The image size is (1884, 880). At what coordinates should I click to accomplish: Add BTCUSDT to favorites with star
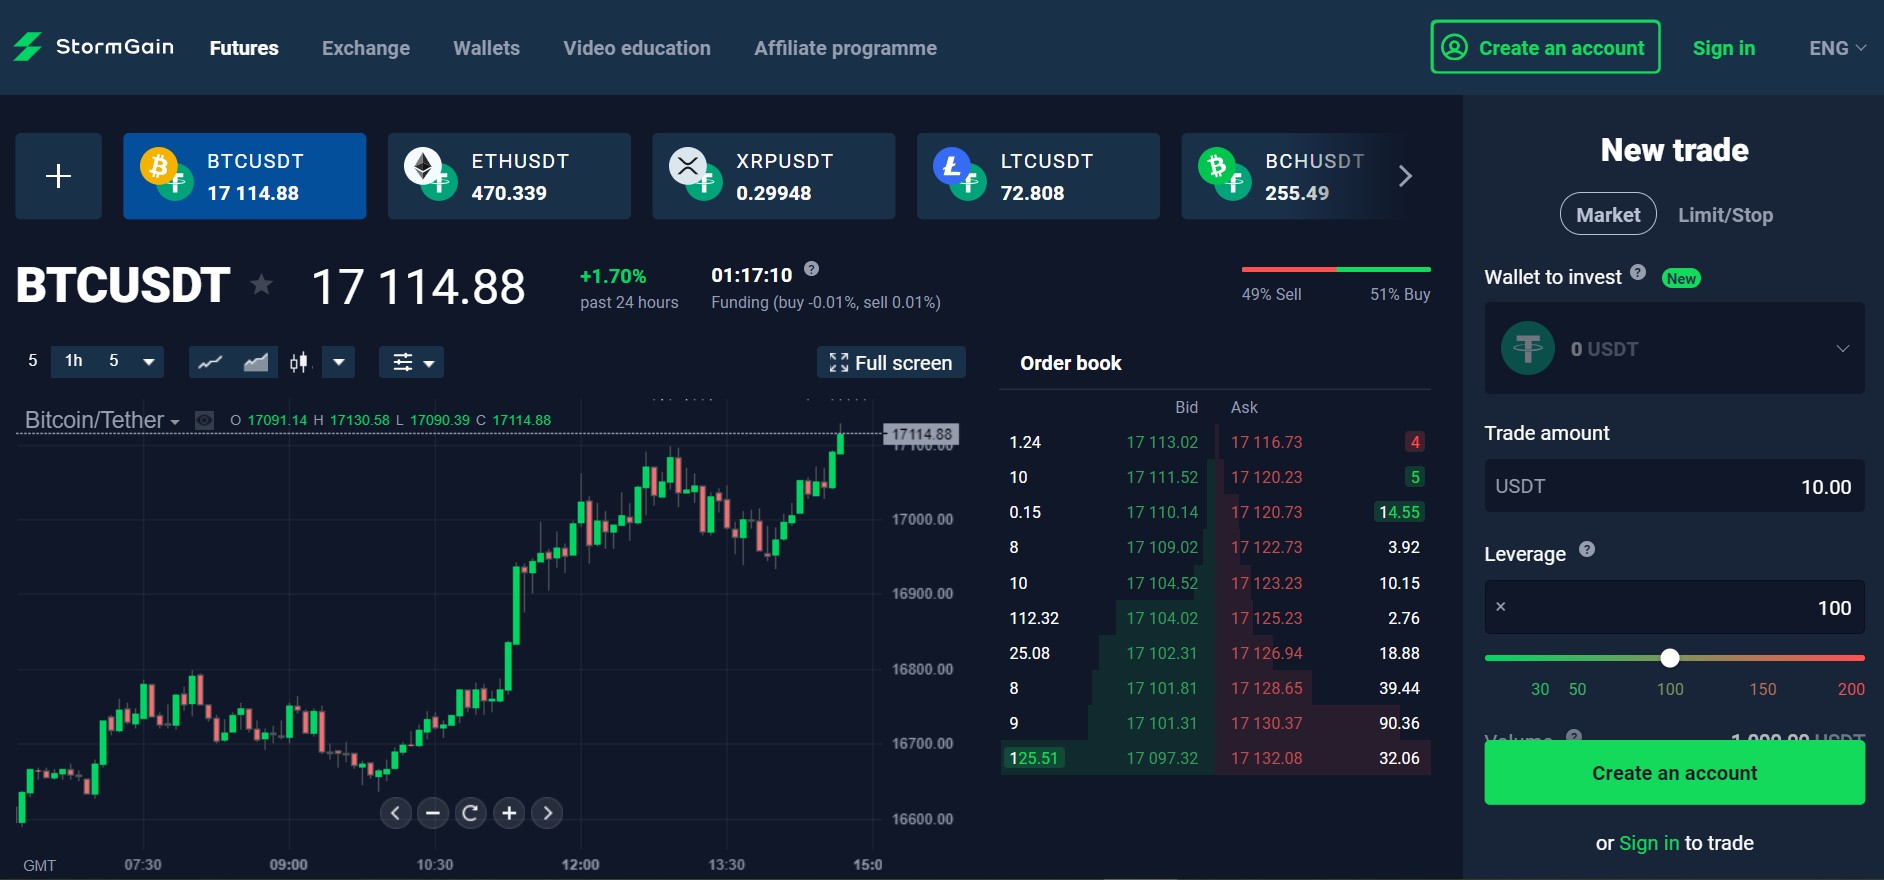click(x=262, y=285)
